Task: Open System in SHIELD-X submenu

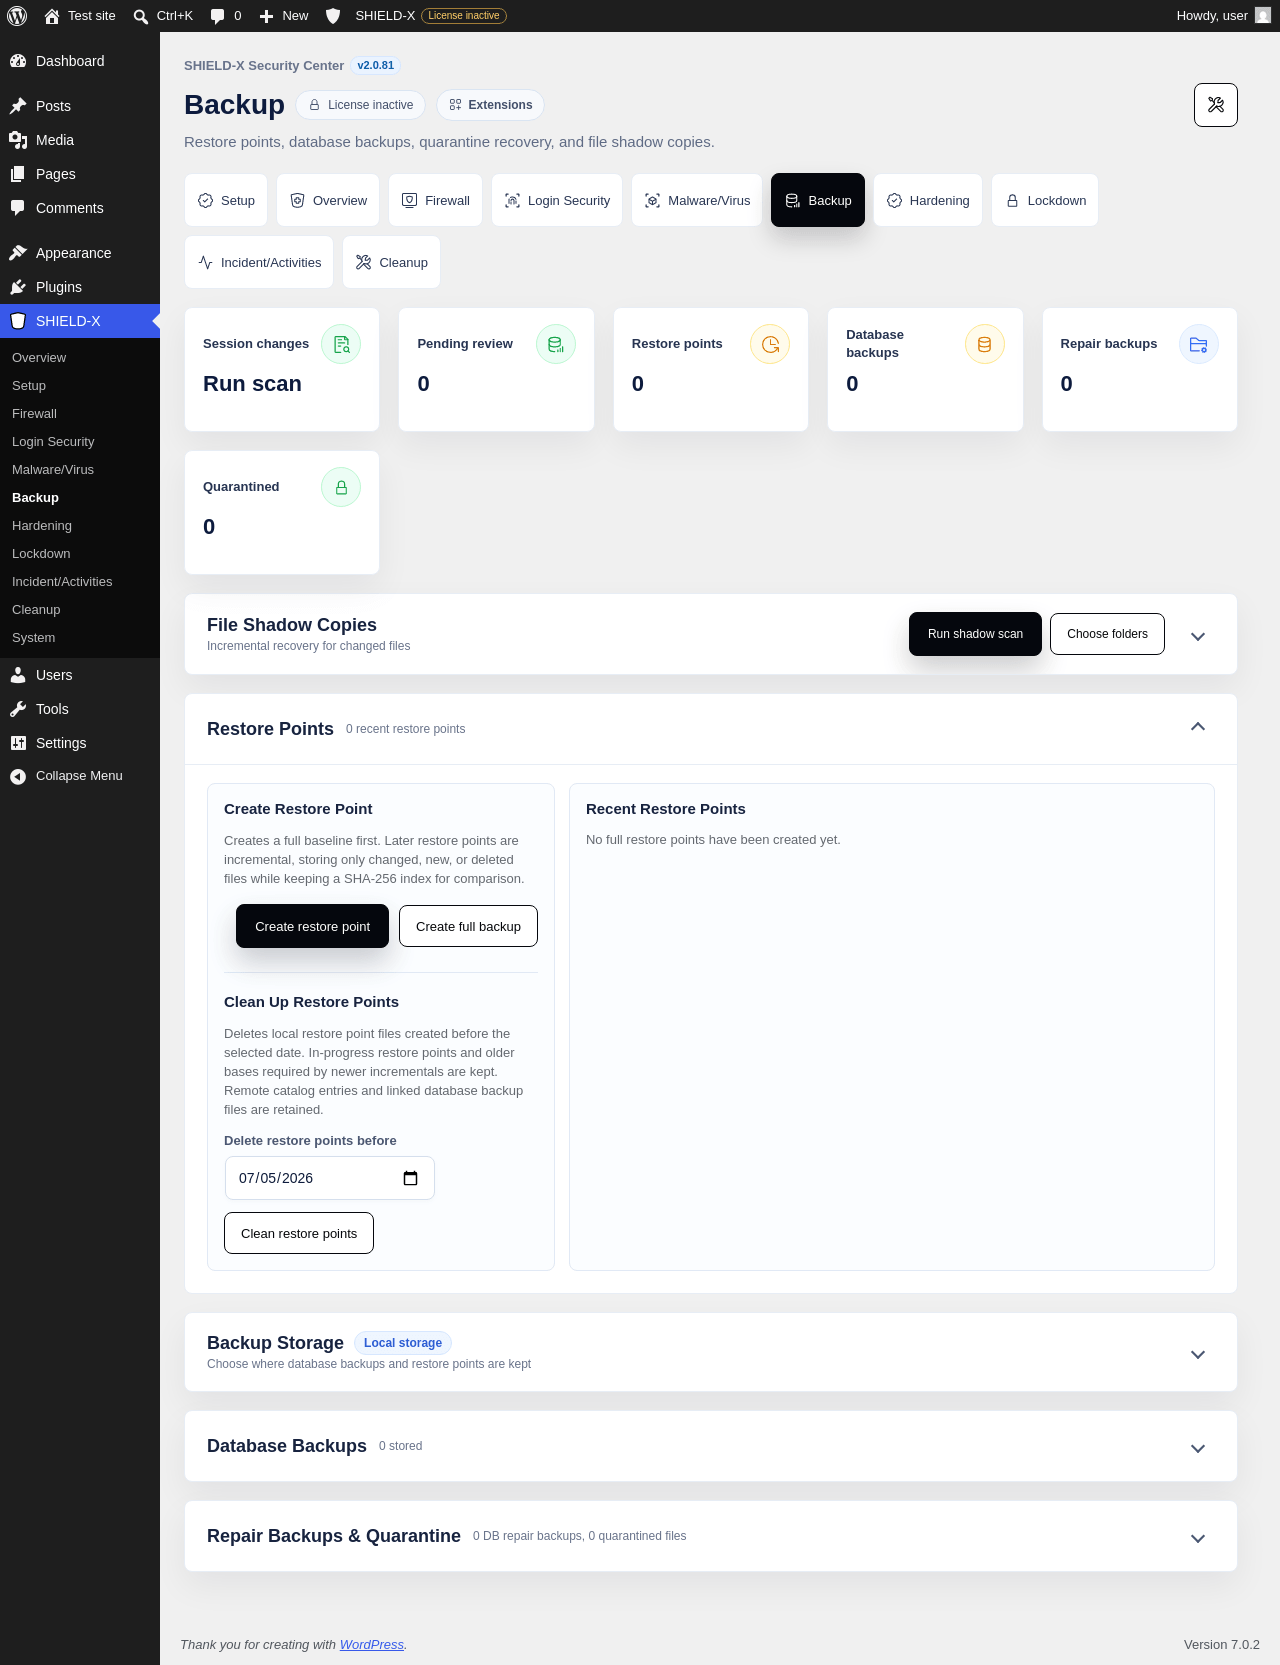Action: point(80,638)
